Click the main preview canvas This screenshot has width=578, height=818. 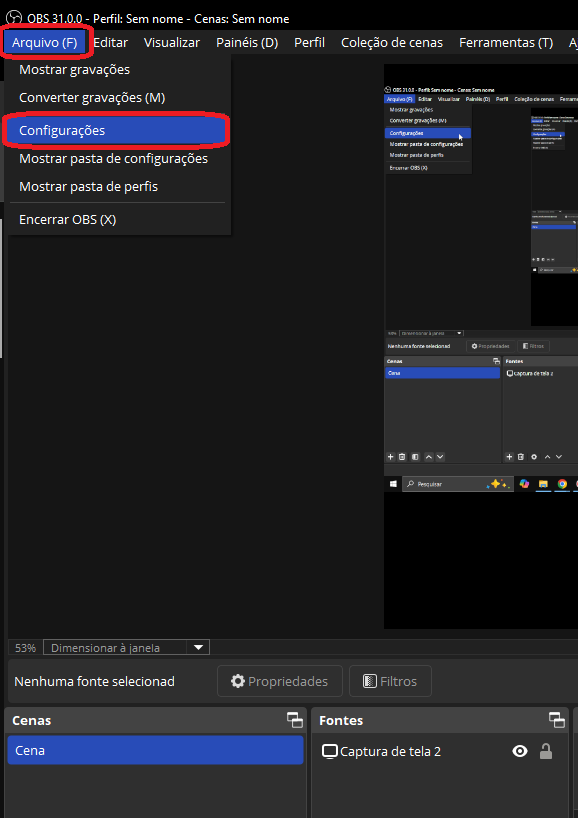coord(480,346)
